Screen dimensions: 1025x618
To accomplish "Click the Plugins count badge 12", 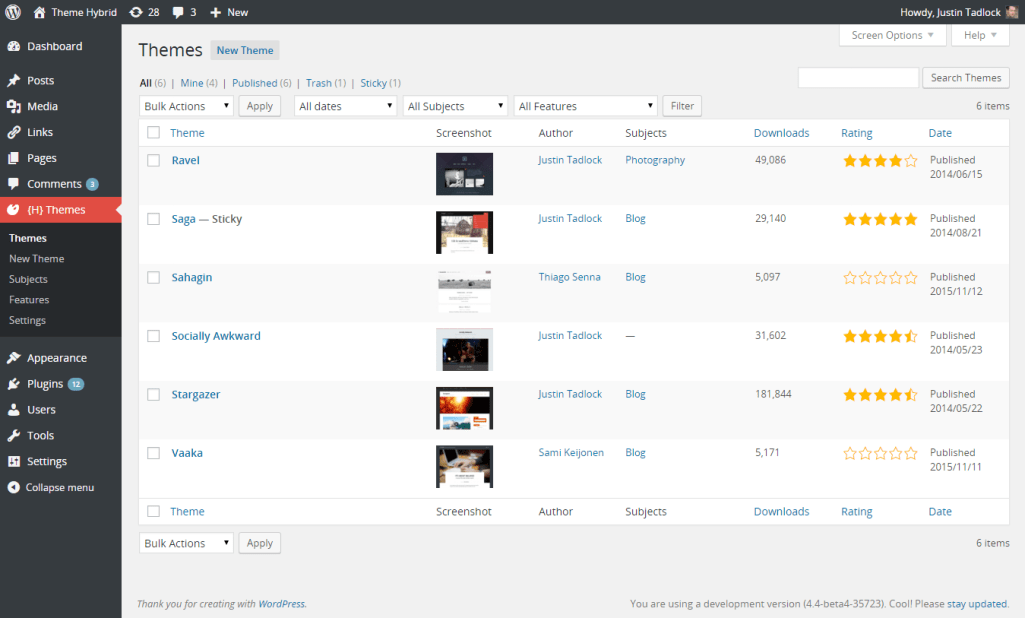I will point(76,384).
